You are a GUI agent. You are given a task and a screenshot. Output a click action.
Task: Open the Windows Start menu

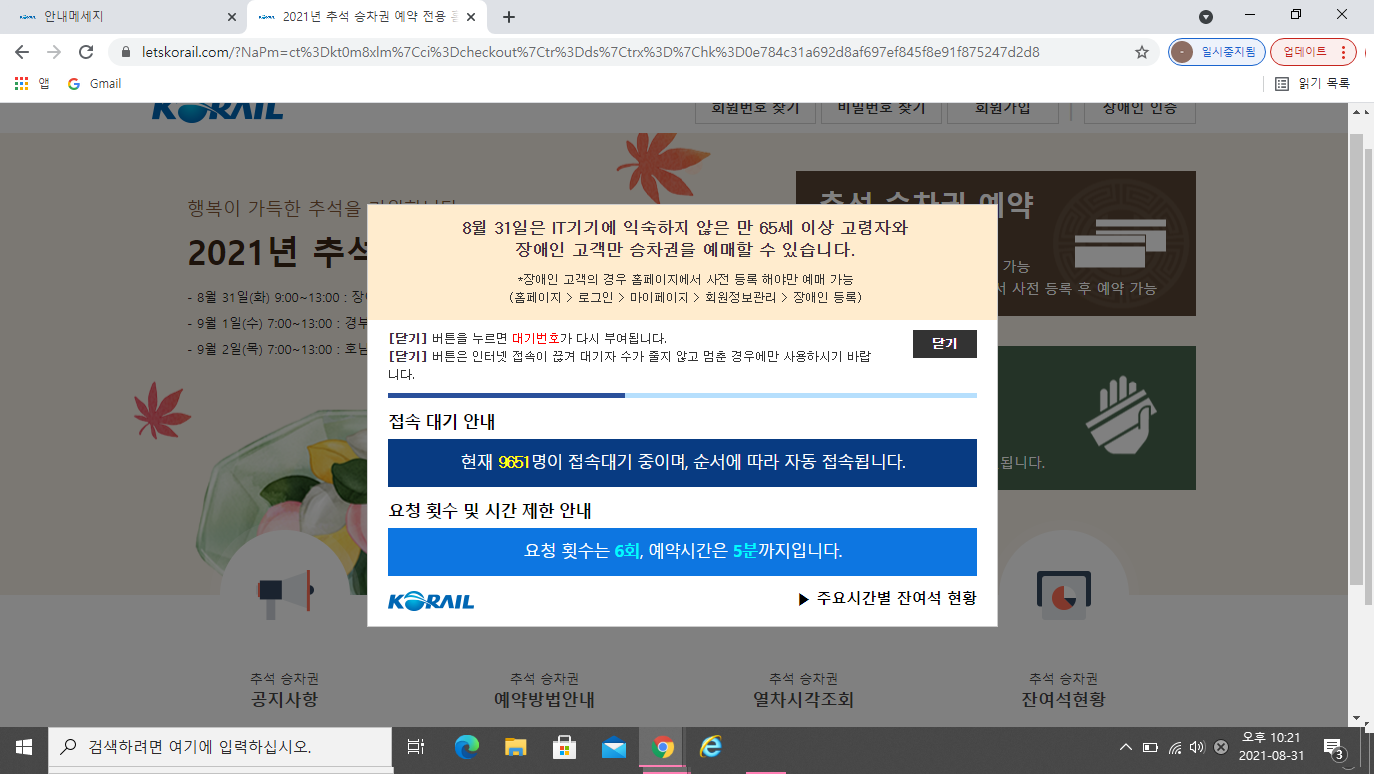pos(24,747)
